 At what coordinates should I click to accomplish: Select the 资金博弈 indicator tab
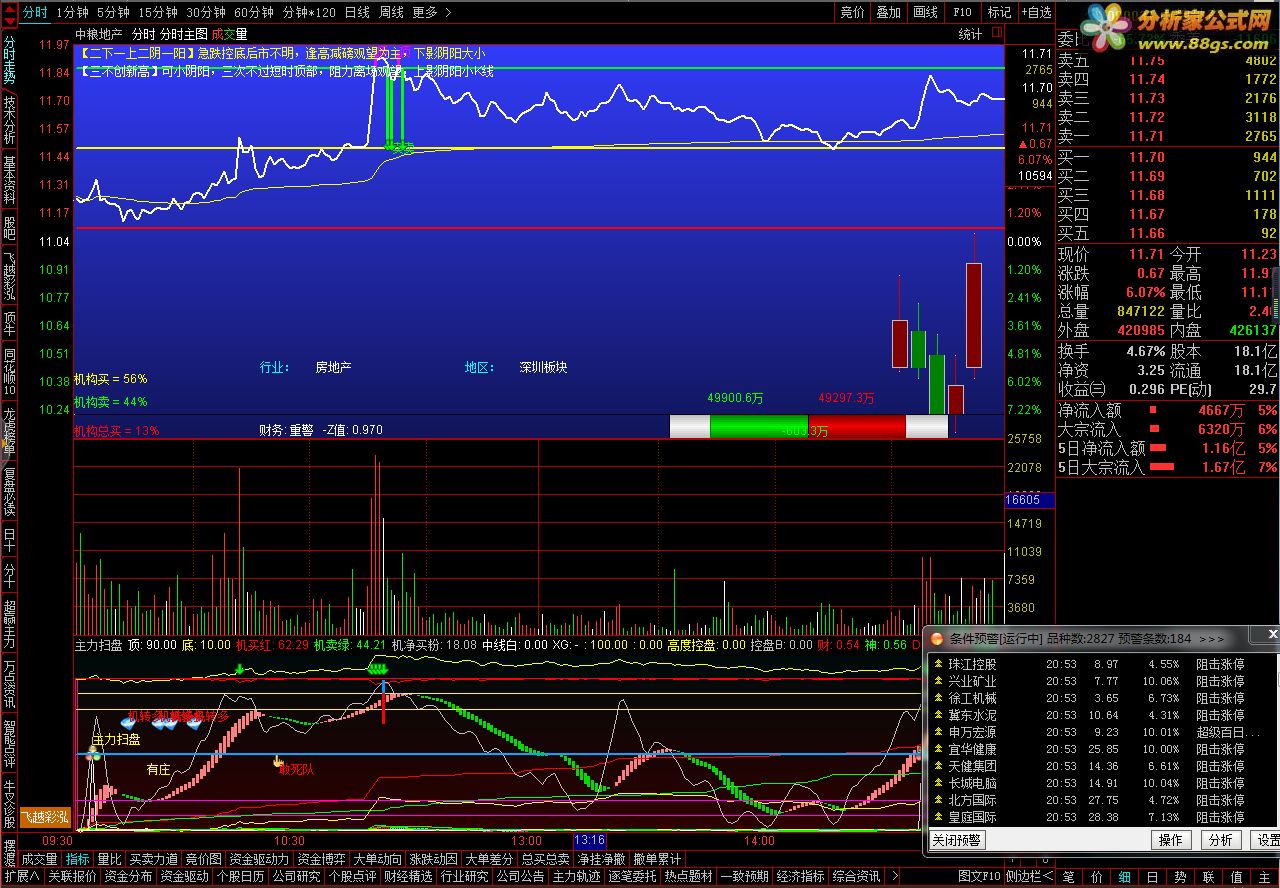coord(321,859)
